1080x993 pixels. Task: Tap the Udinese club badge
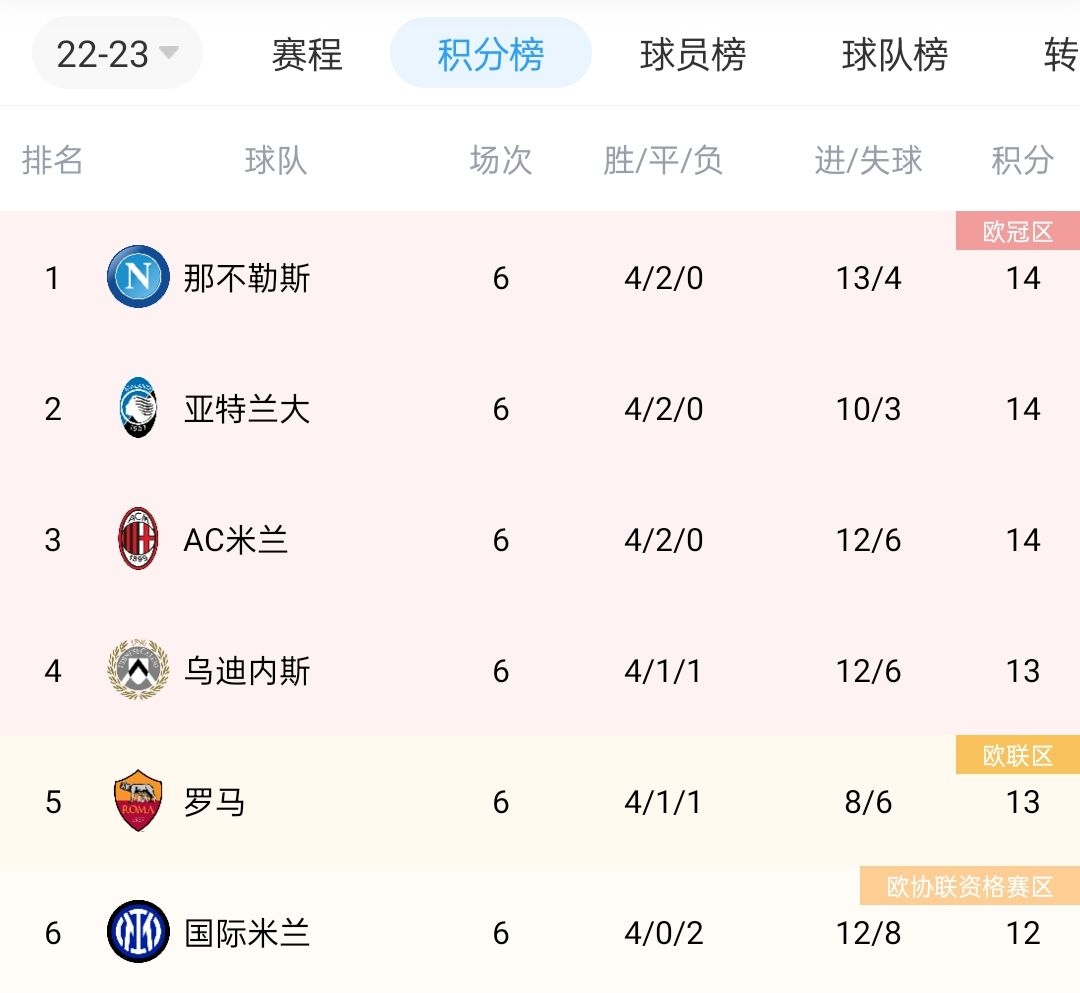(x=138, y=669)
